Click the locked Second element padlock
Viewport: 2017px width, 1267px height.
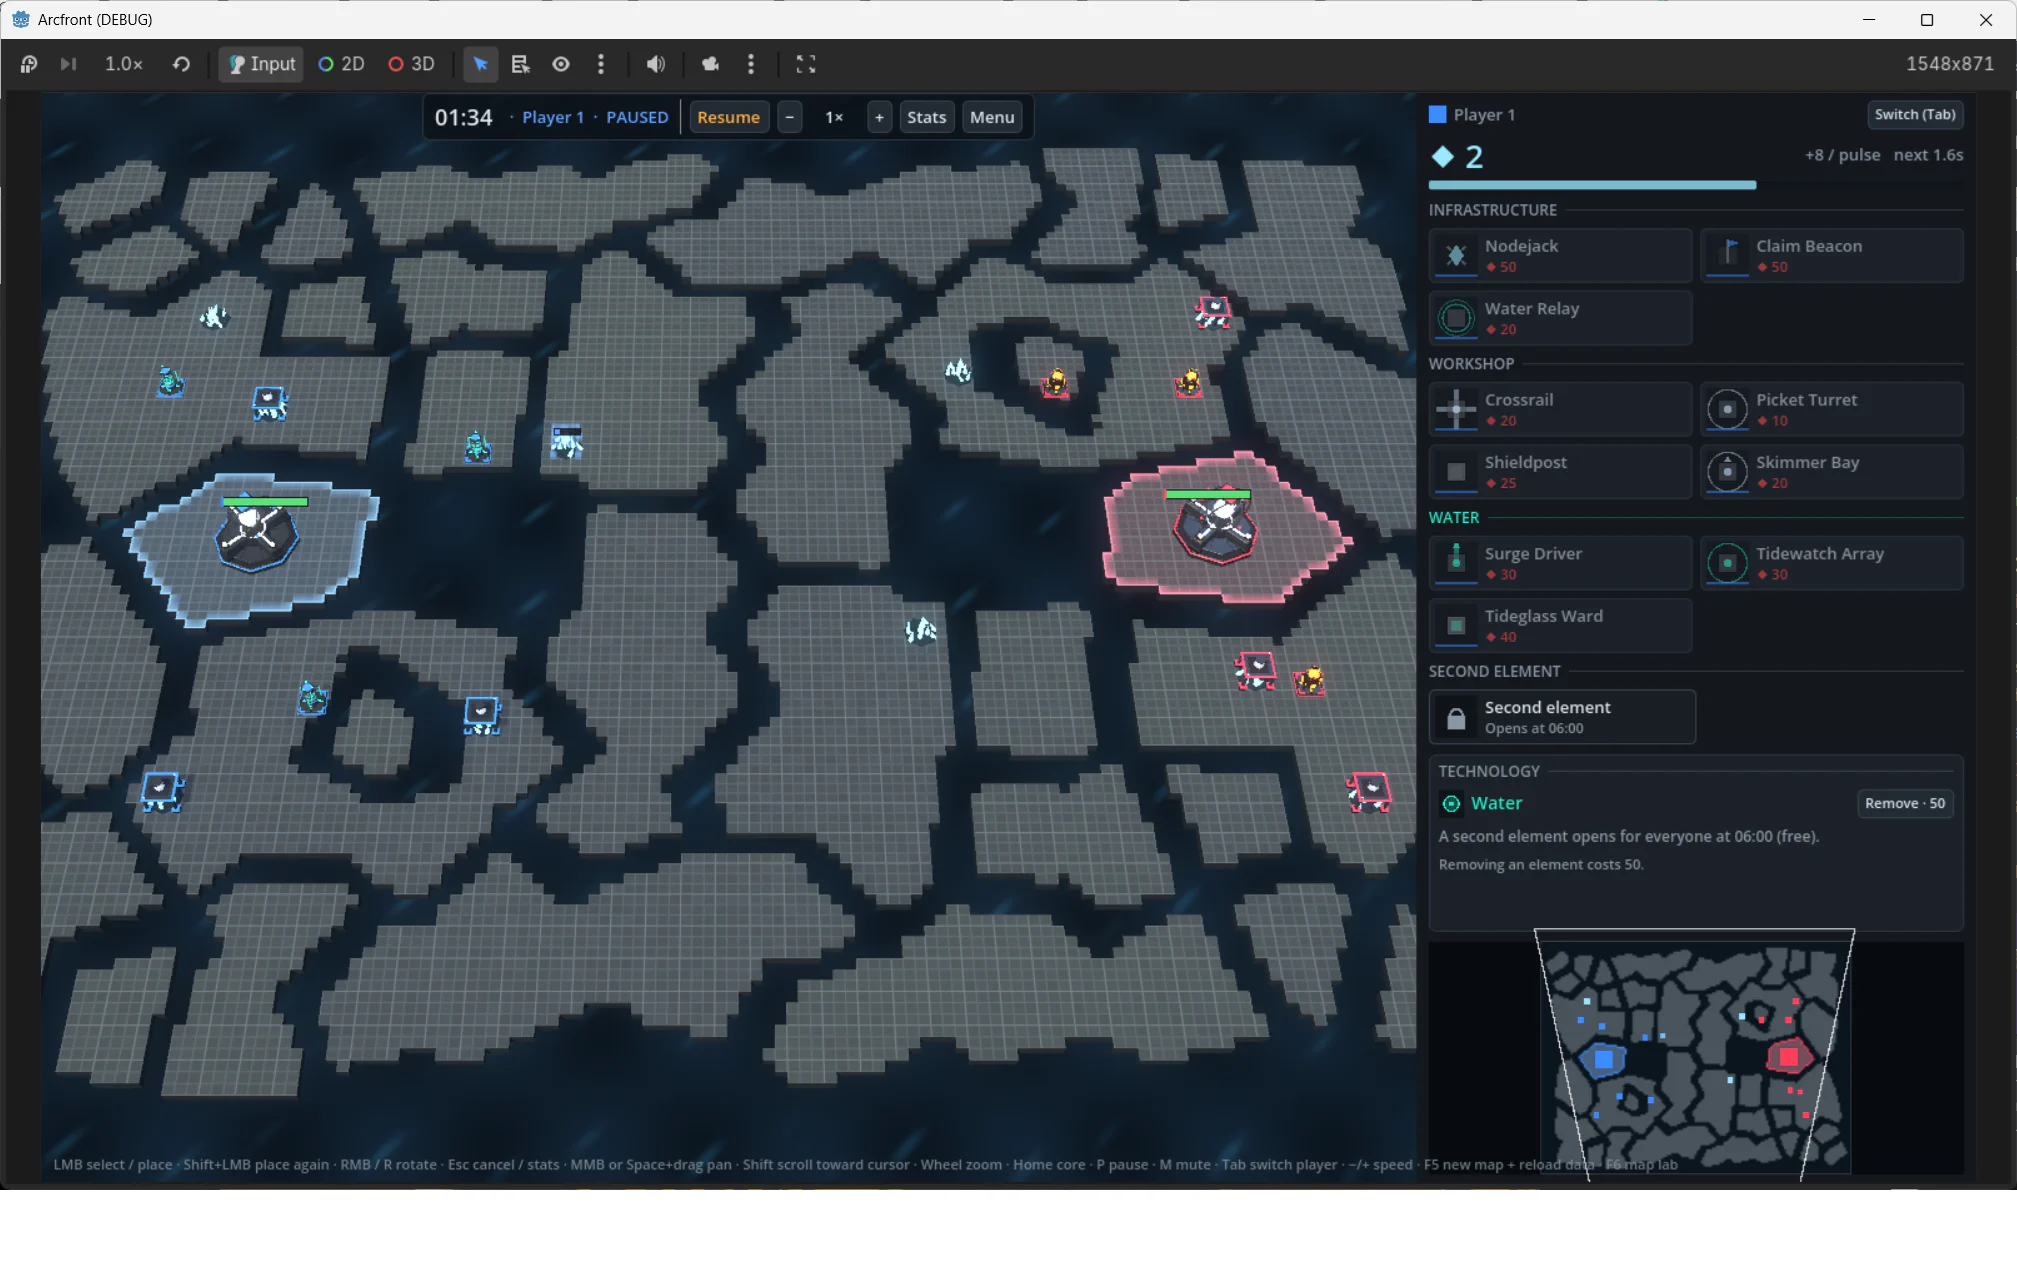pos(1456,718)
